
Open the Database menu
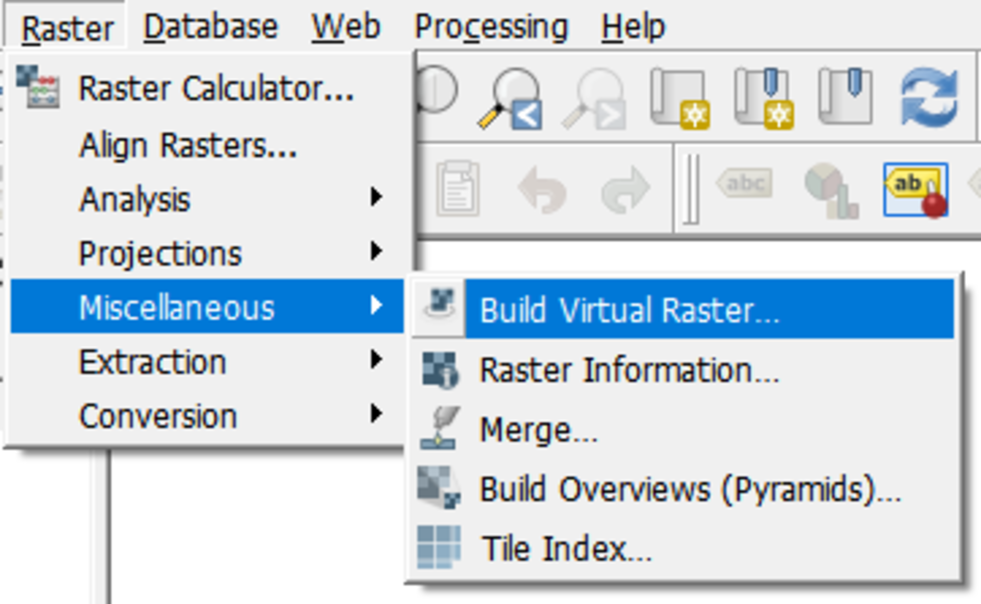[210, 27]
